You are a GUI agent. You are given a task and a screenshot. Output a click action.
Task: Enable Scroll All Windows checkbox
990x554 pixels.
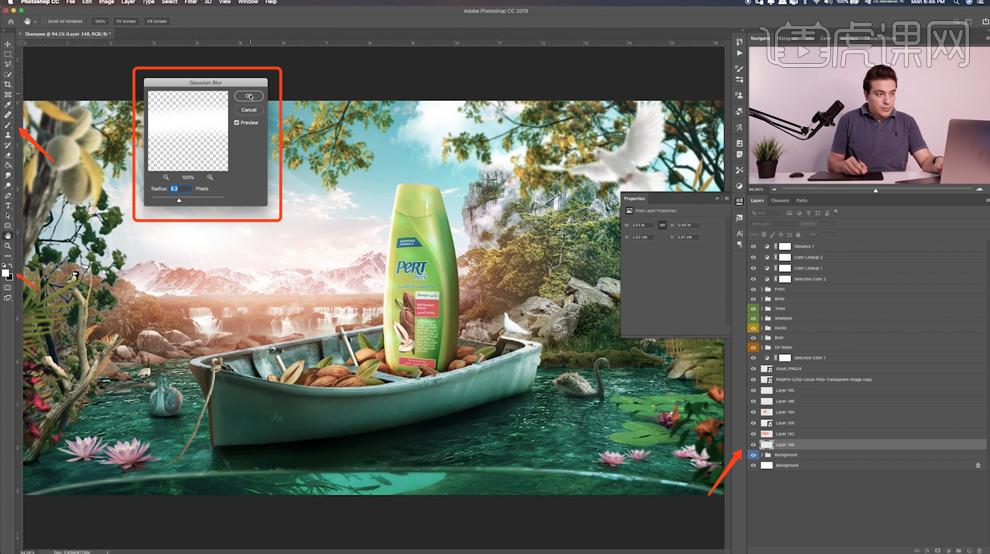[x=45, y=21]
